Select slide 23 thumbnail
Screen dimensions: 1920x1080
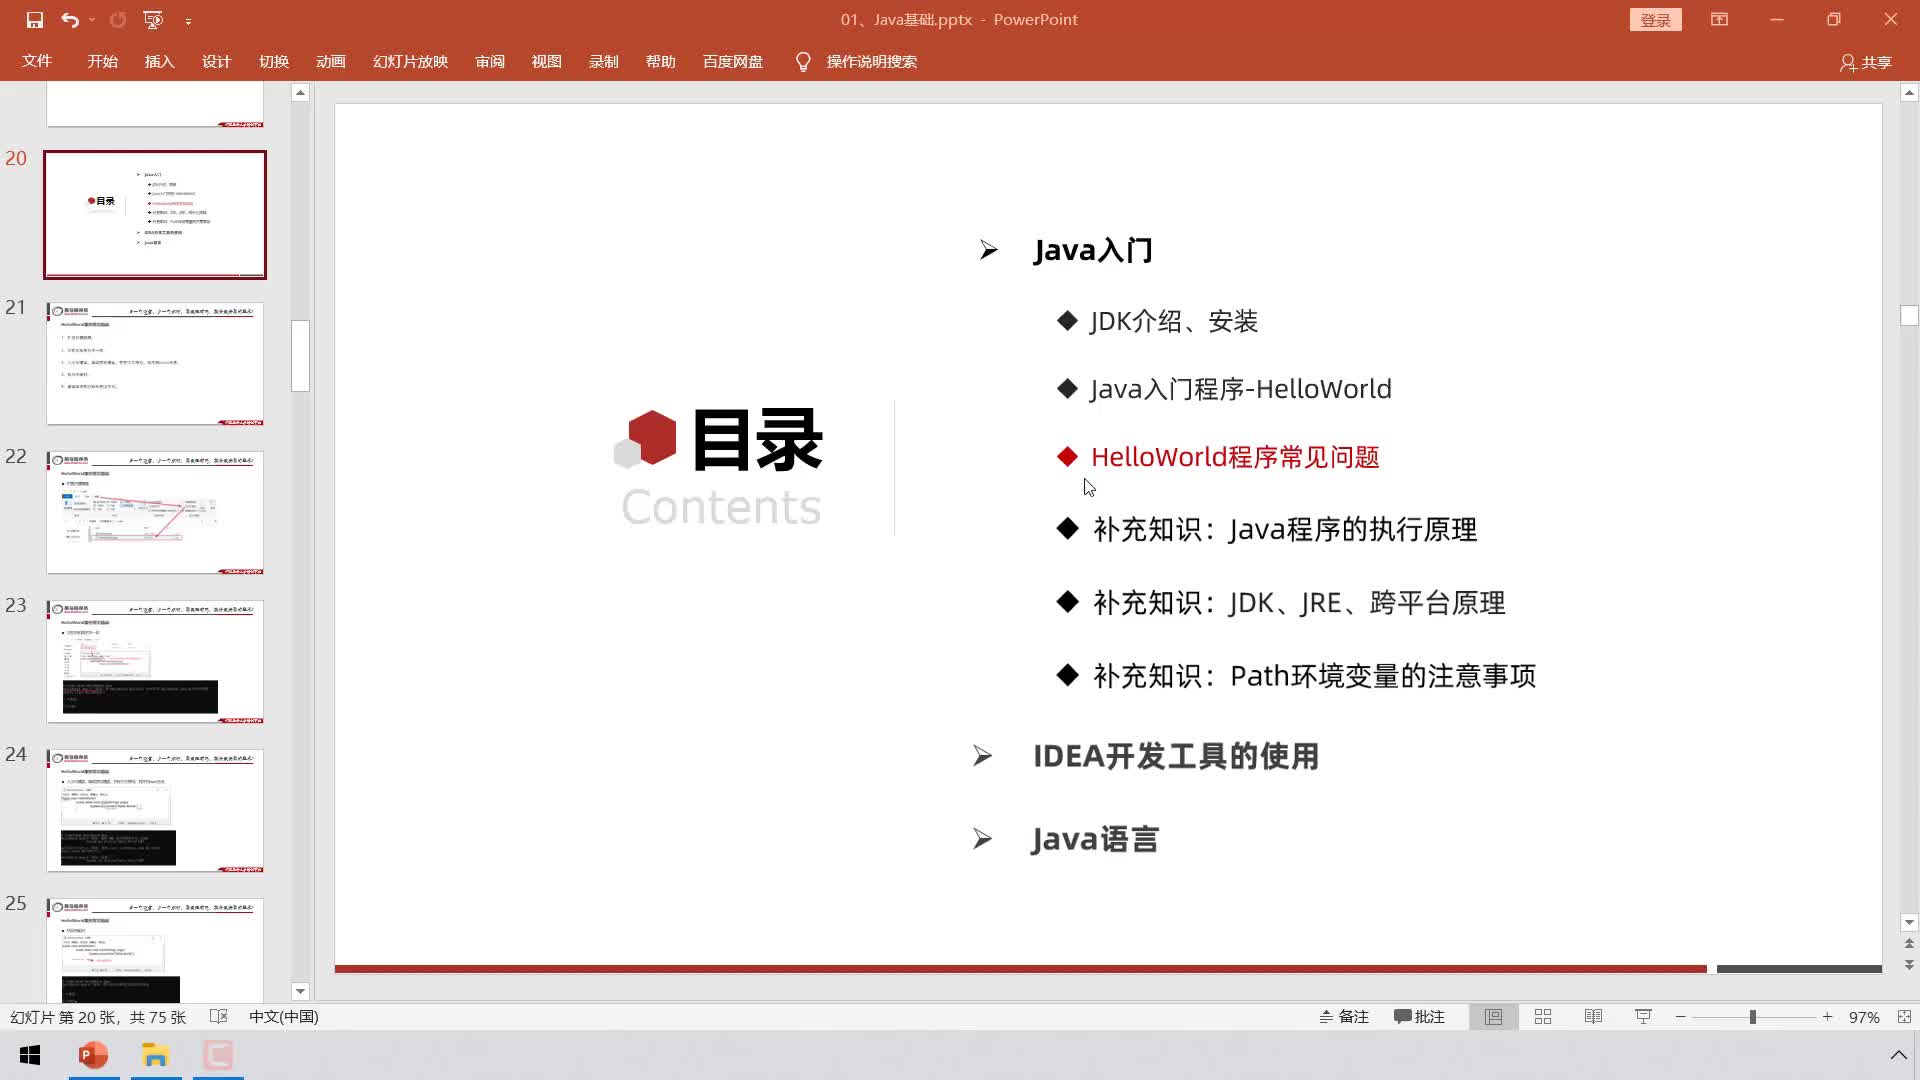coord(155,662)
